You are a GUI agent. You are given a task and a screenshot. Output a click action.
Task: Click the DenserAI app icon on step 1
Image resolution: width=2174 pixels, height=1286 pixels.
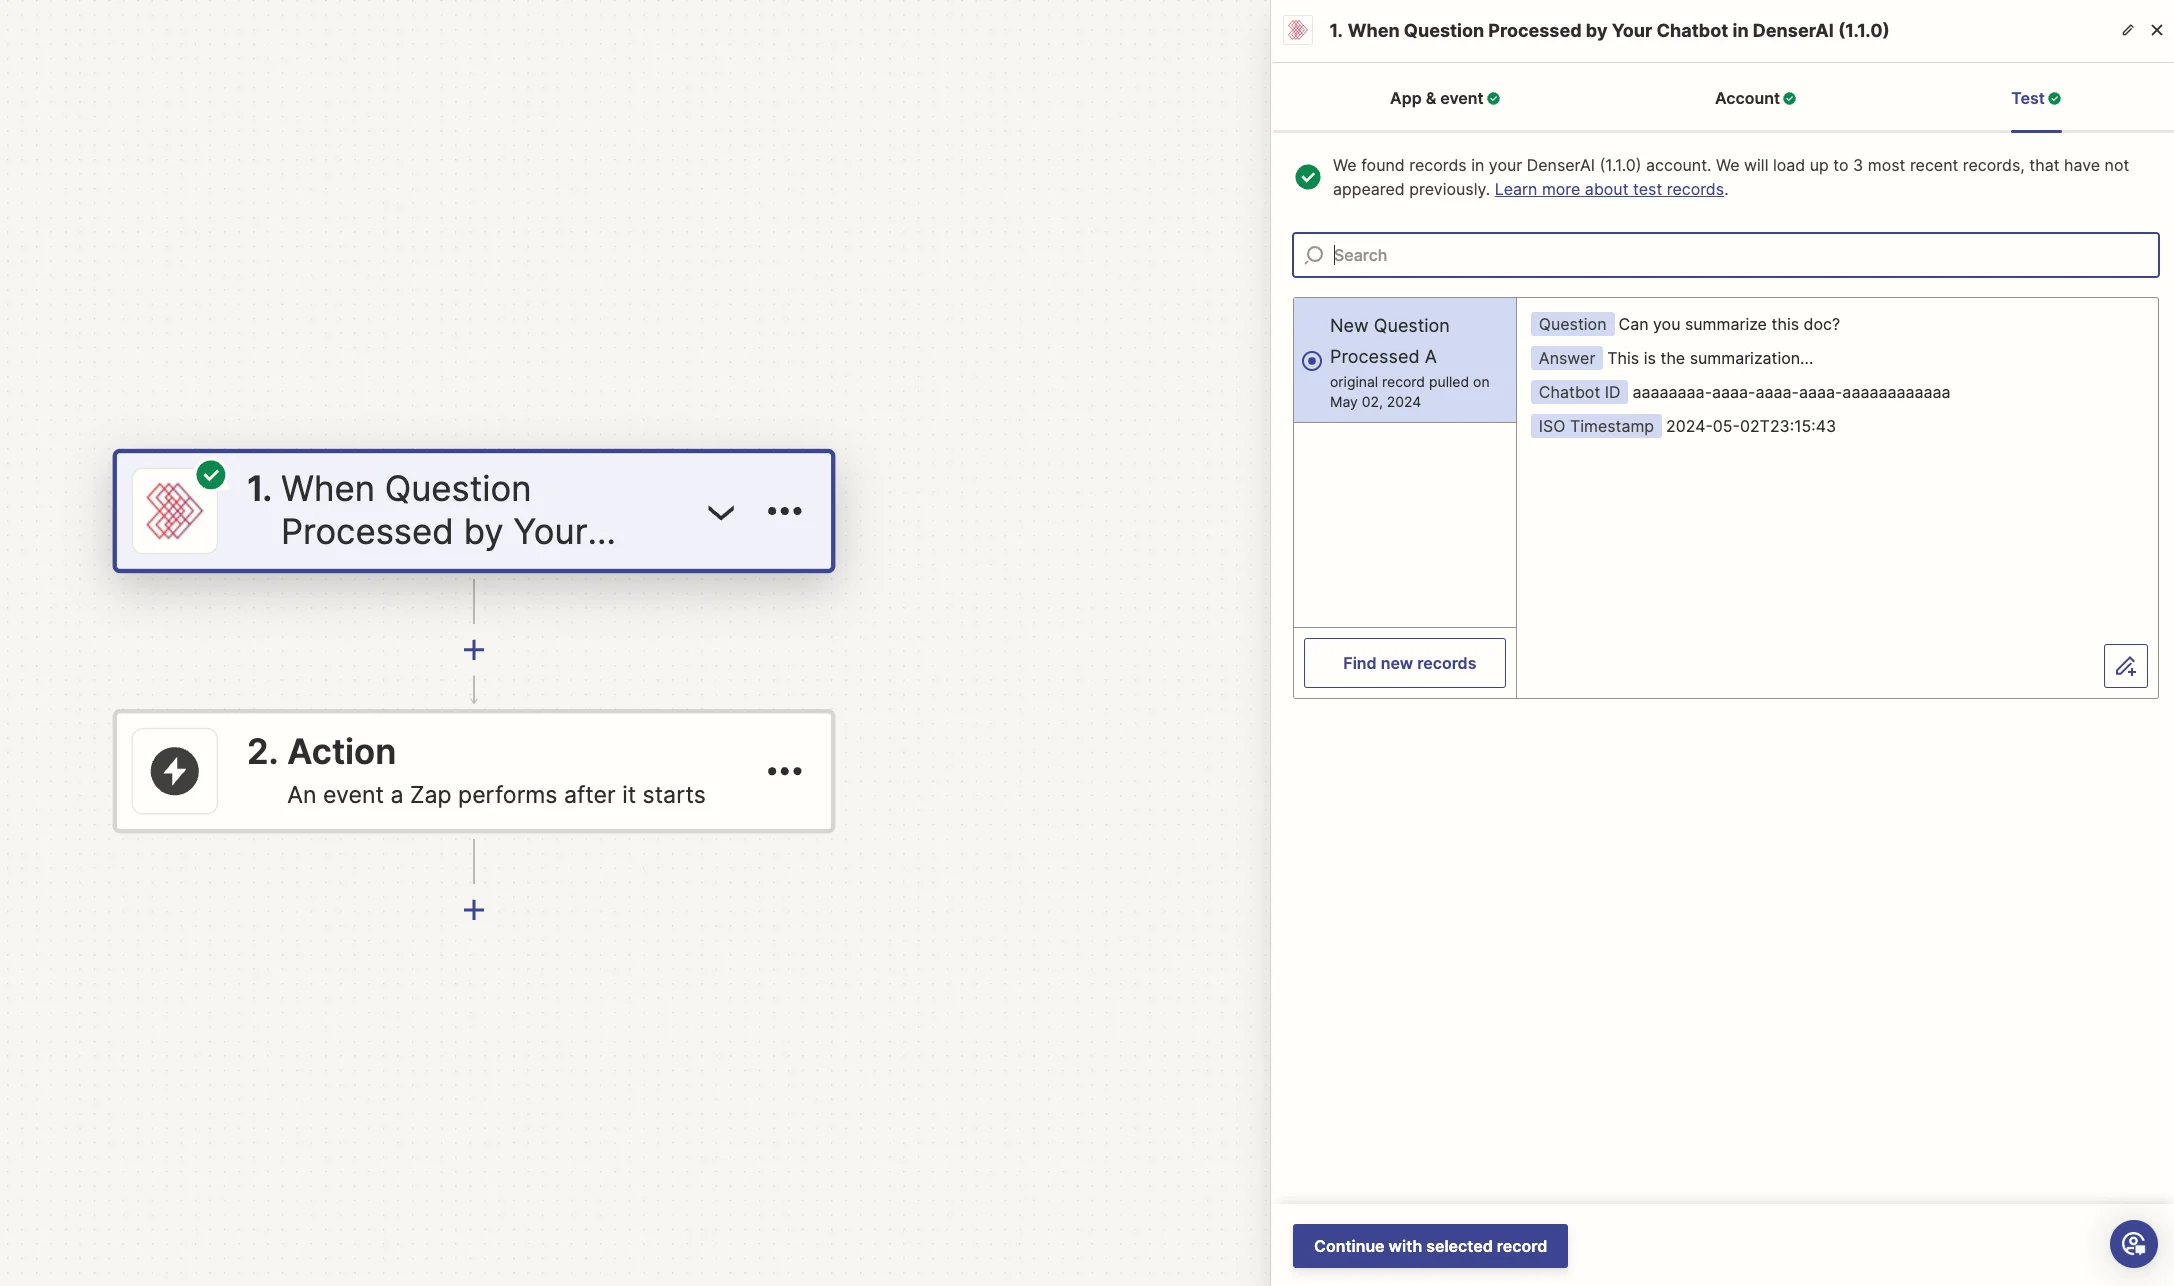[175, 511]
